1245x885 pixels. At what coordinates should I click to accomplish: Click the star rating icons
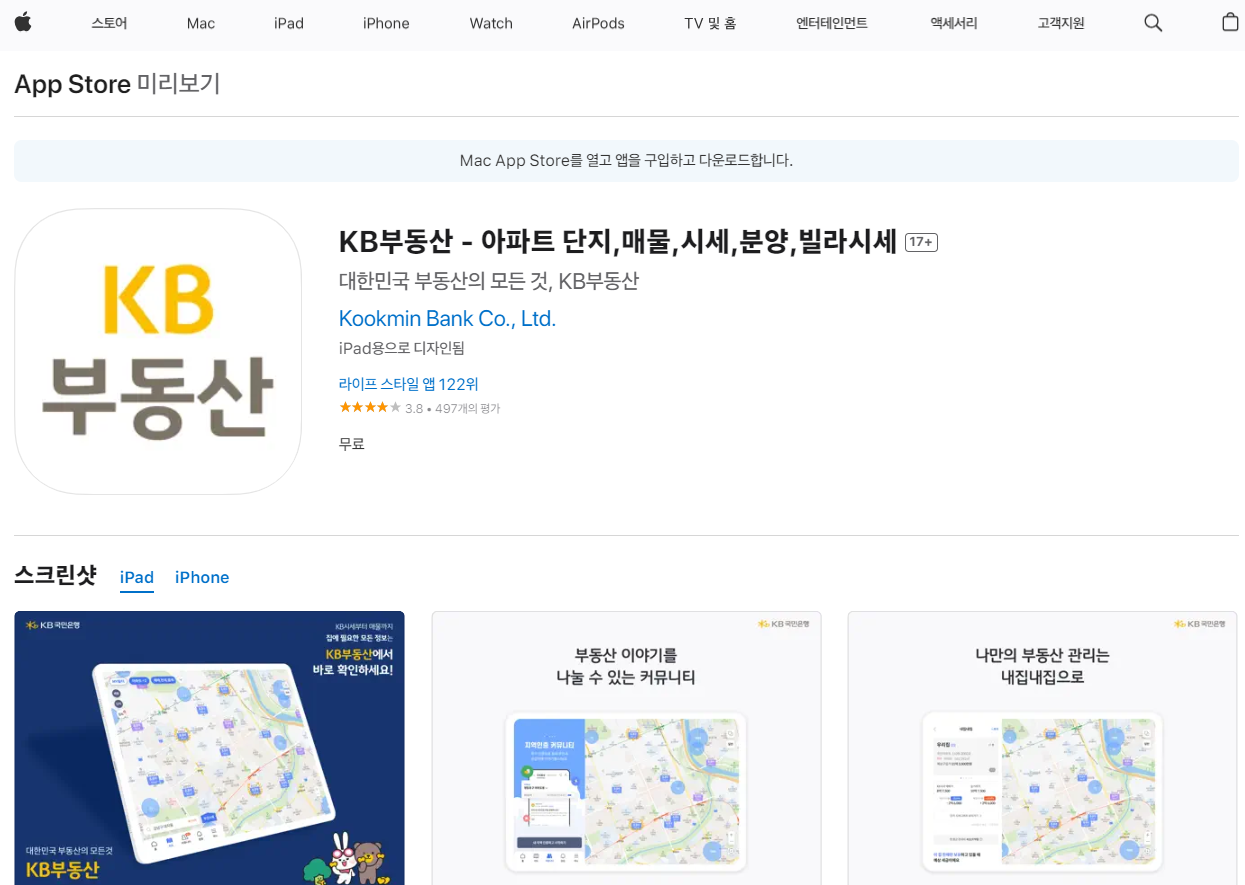click(x=370, y=408)
